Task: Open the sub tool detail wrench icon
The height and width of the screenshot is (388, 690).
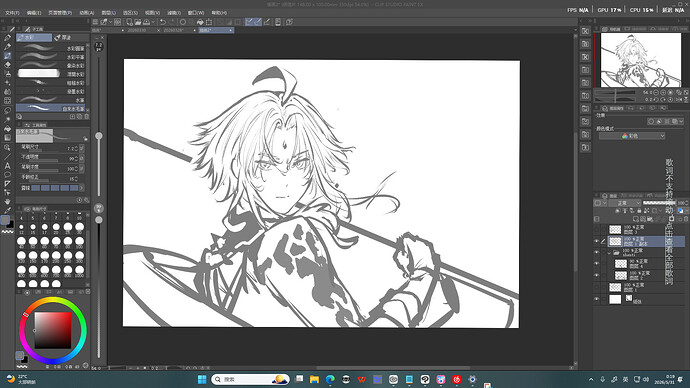Action: coord(86,200)
